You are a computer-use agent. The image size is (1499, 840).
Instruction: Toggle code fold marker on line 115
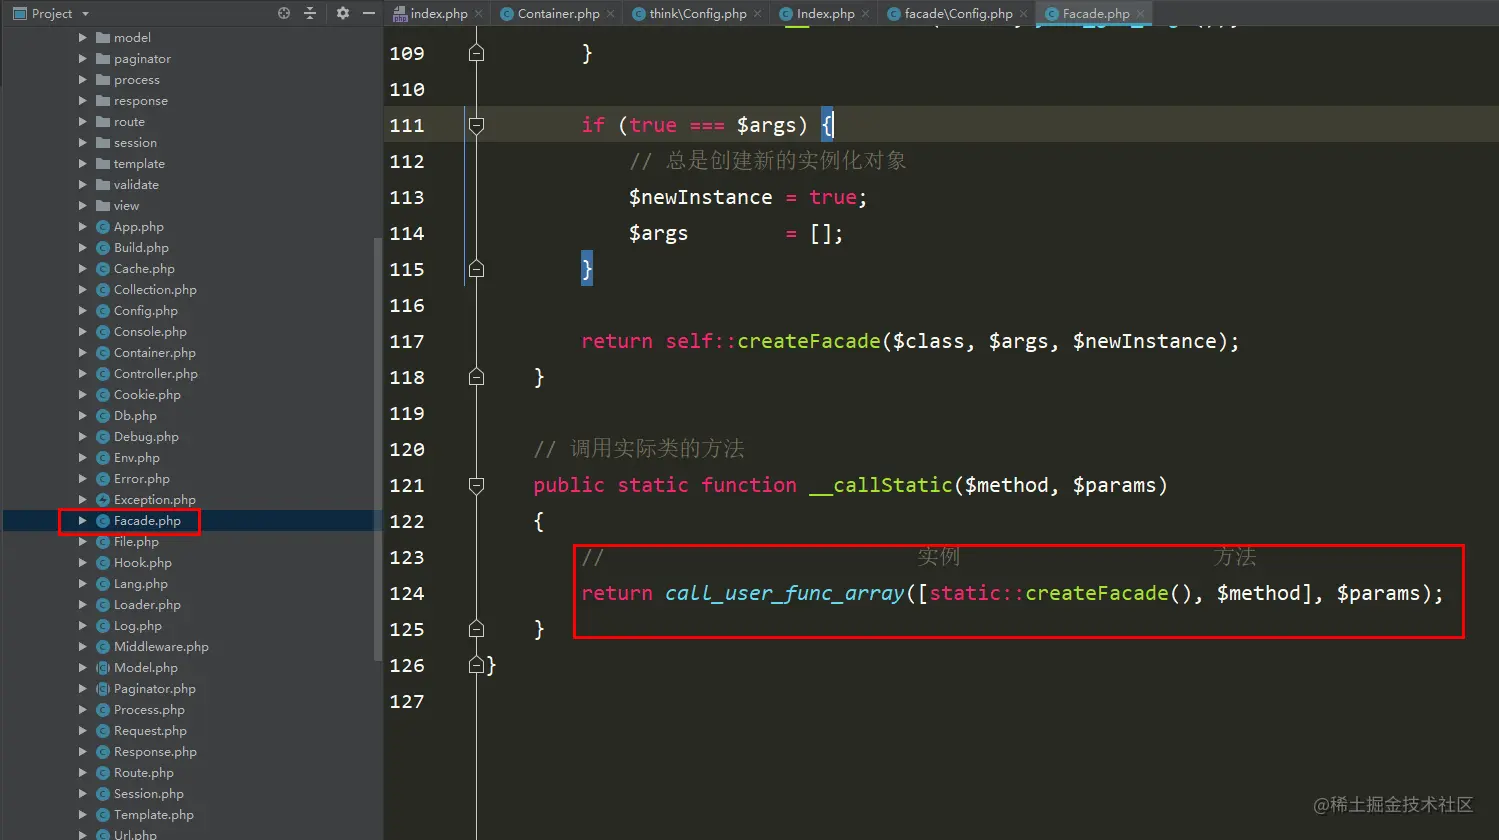tap(476, 269)
